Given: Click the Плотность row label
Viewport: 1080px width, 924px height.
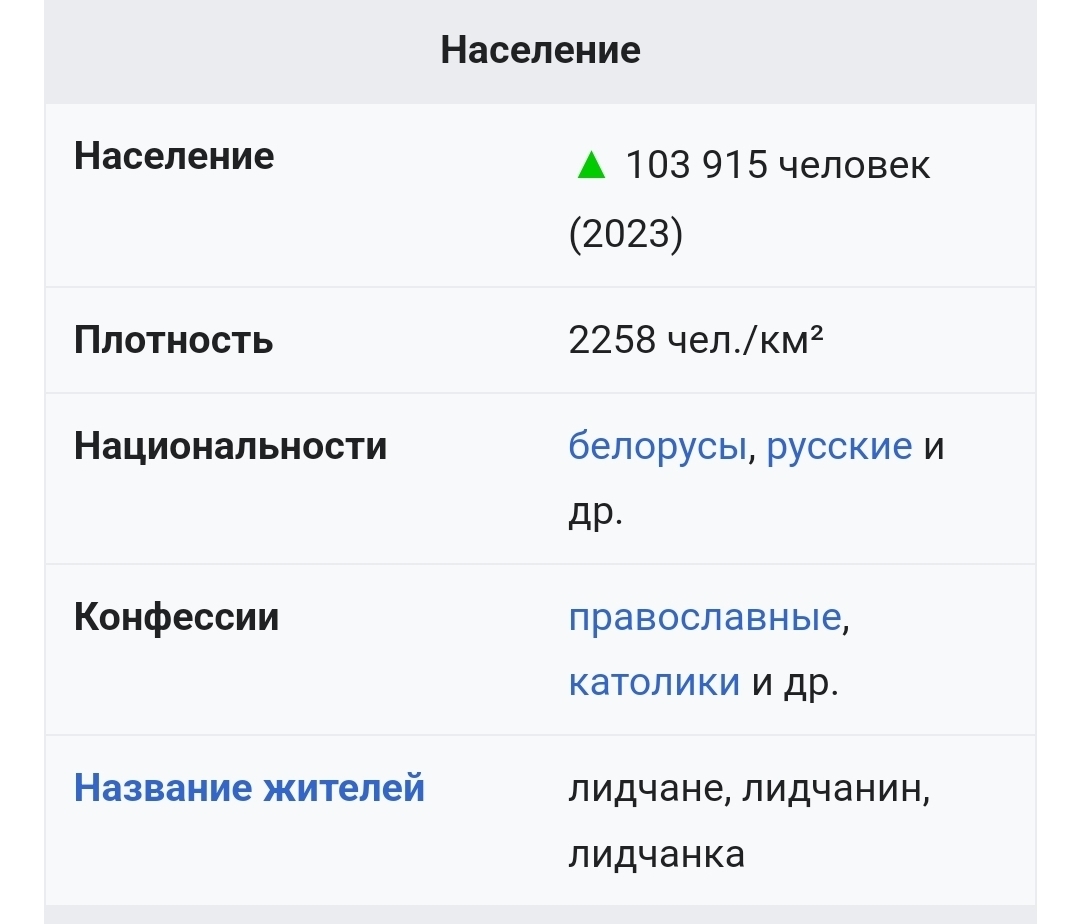Looking at the screenshot, I should tap(173, 341).
